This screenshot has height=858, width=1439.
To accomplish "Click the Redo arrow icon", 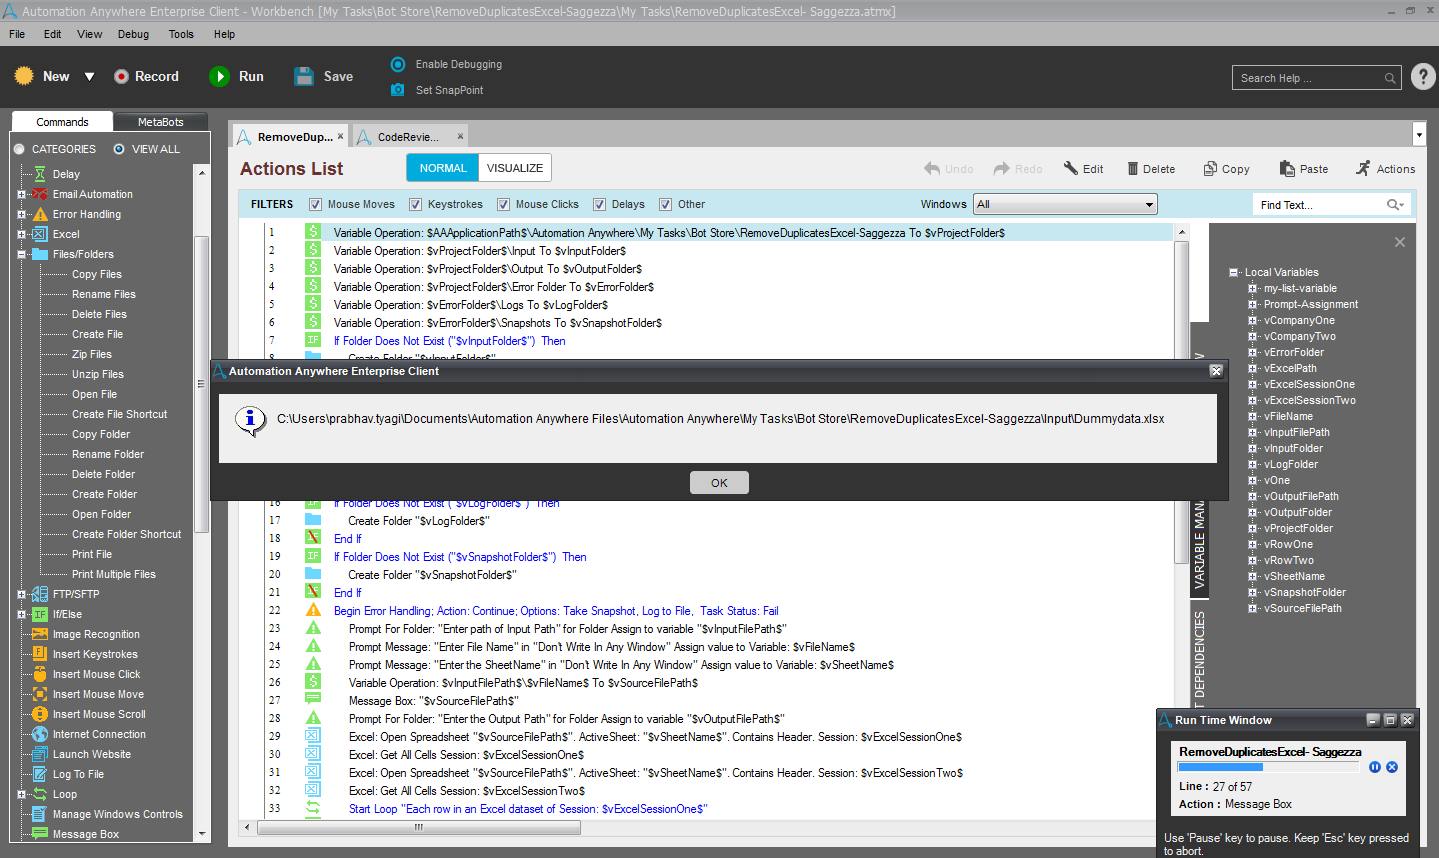I will [x=1001, y=169].
